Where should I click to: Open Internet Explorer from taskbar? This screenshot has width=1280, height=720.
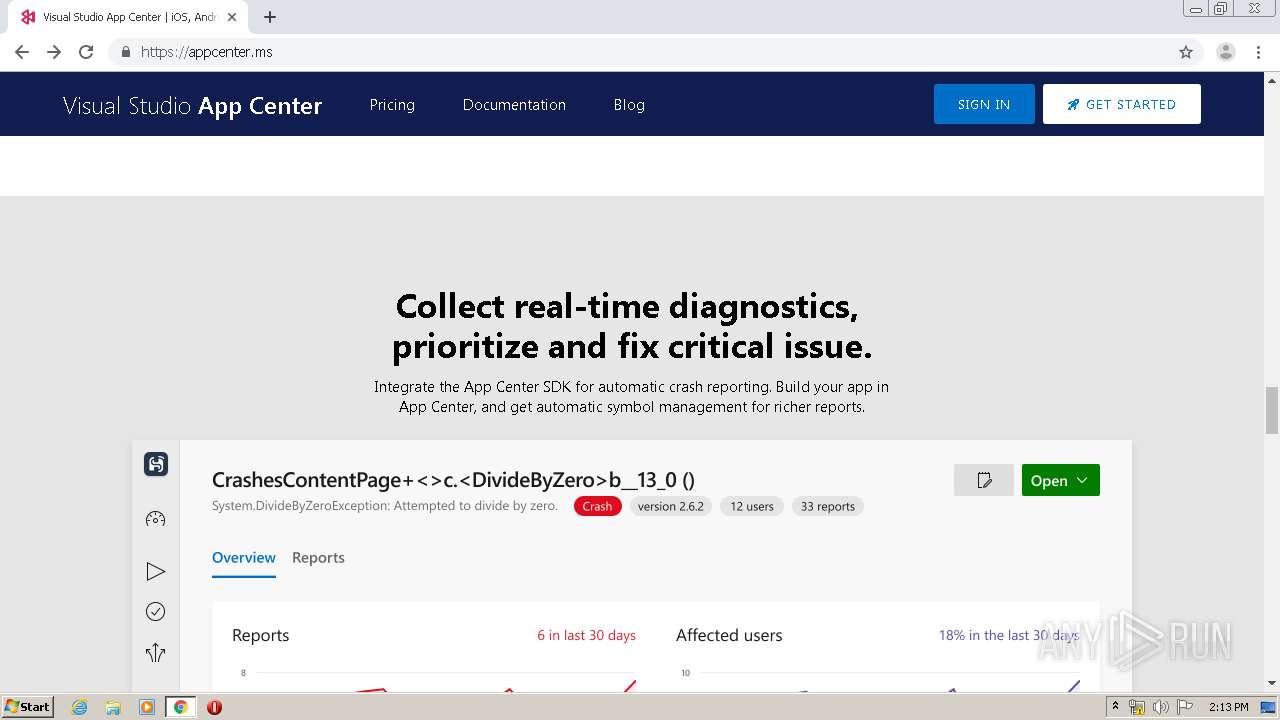coord(79,707)
